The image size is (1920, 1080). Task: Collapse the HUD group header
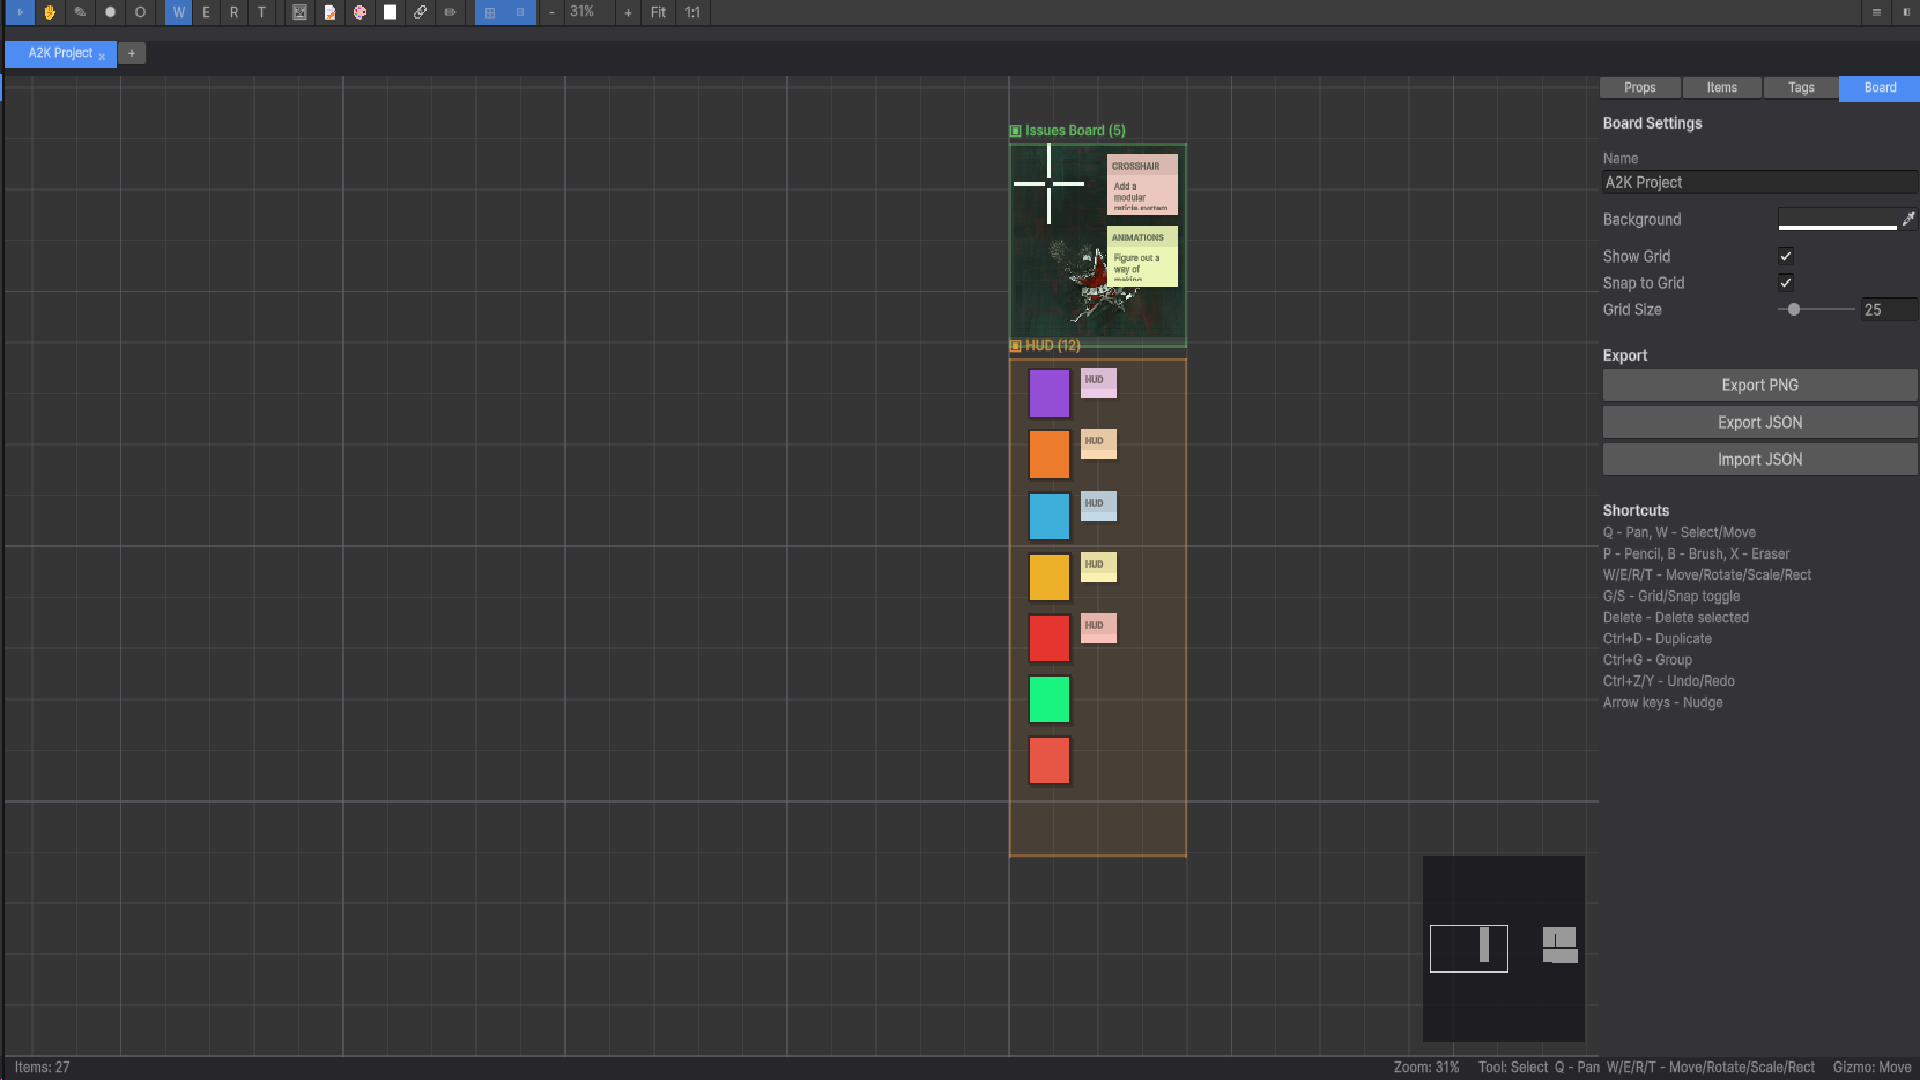pyautogui.click(x=1016, y=346)
